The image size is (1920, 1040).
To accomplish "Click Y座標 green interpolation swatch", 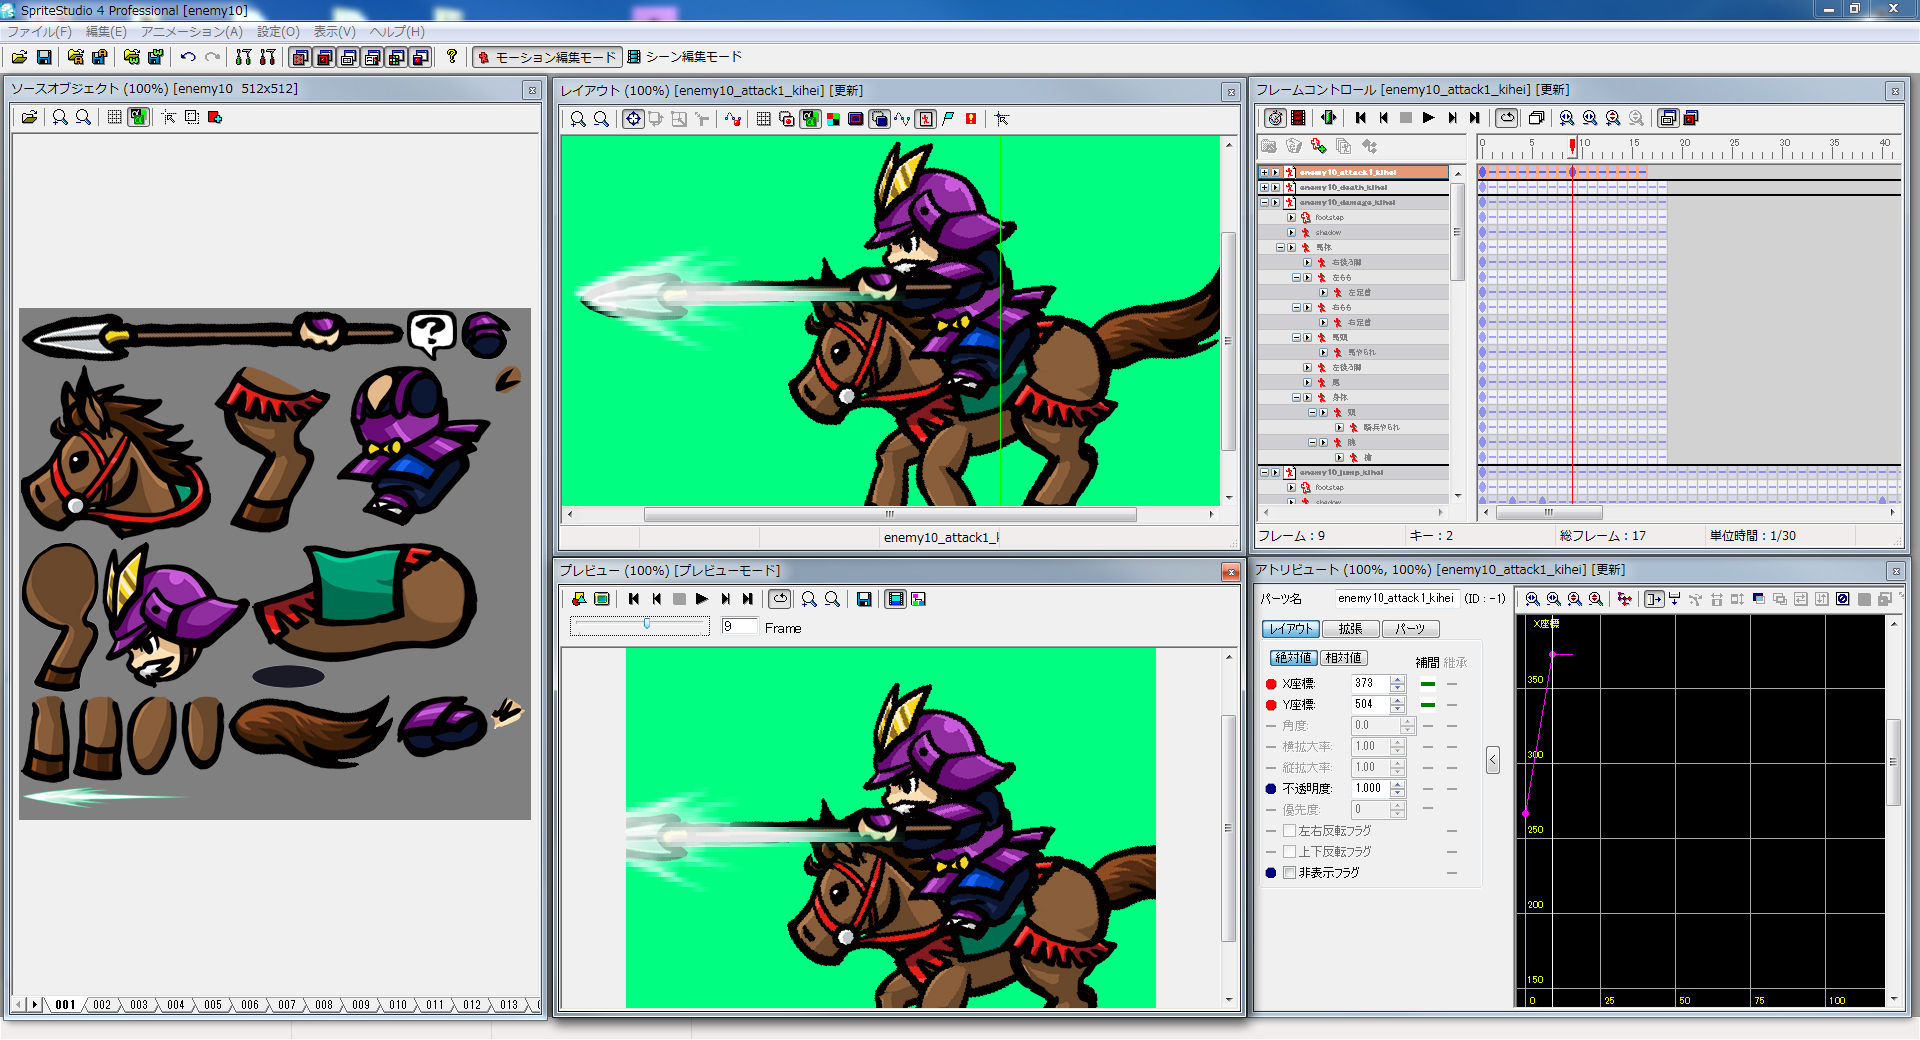I will 1428,705.
